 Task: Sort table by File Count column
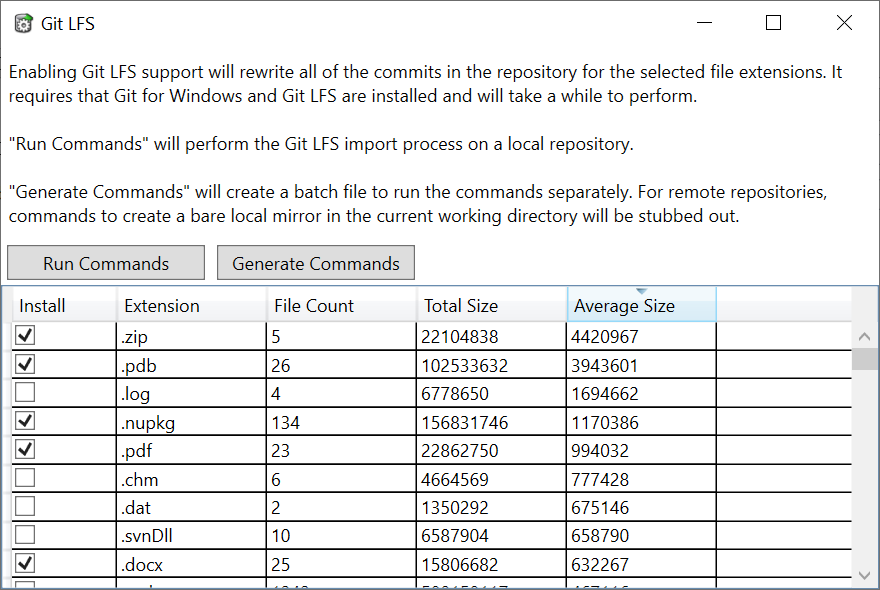342,305
